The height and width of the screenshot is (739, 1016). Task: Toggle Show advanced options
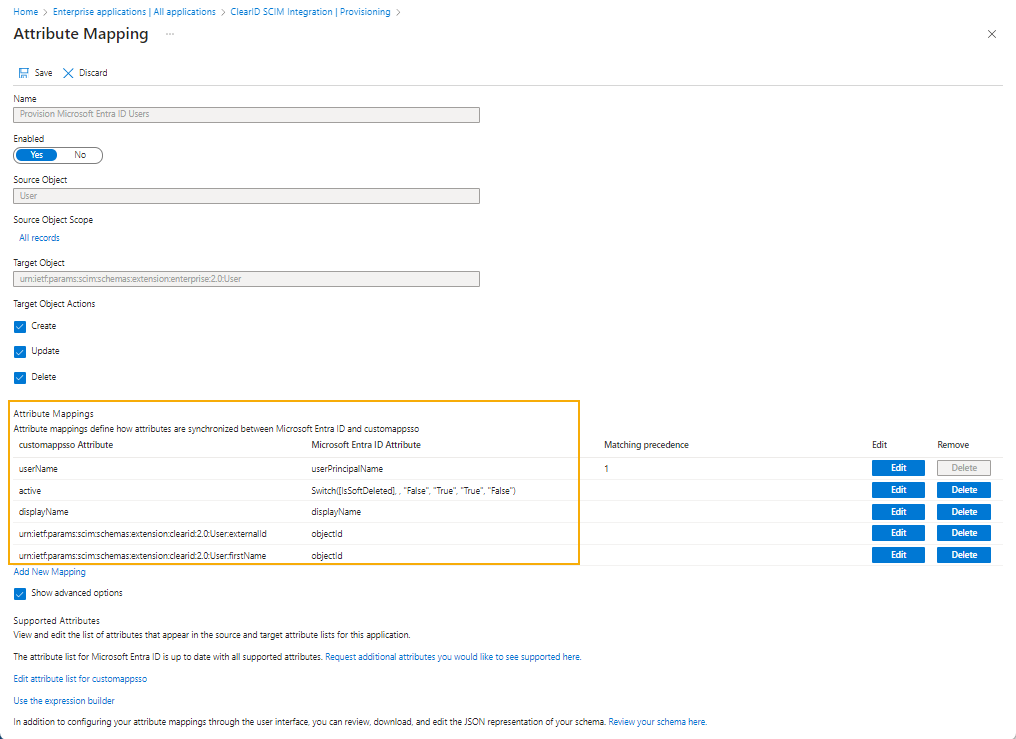click(x=19, y=593)
